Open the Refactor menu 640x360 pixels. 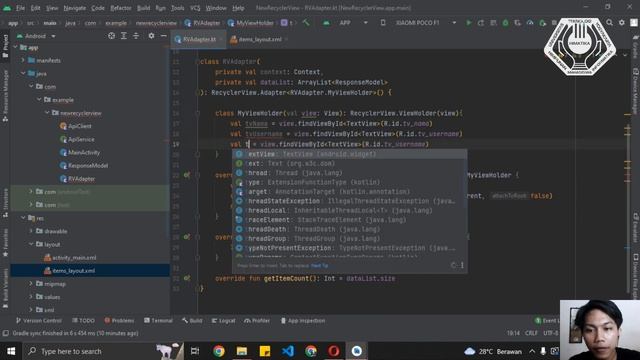click(x=121, y=8)
